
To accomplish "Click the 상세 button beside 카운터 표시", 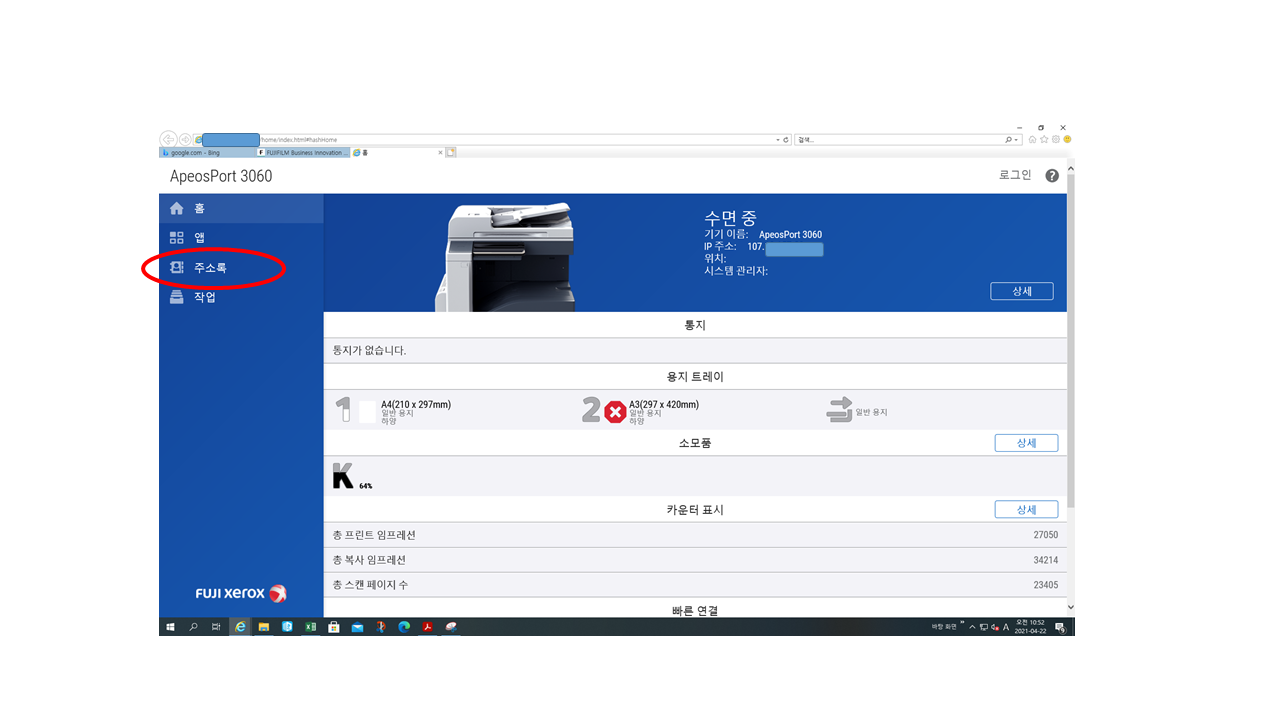I will (x=1026, y=510).
